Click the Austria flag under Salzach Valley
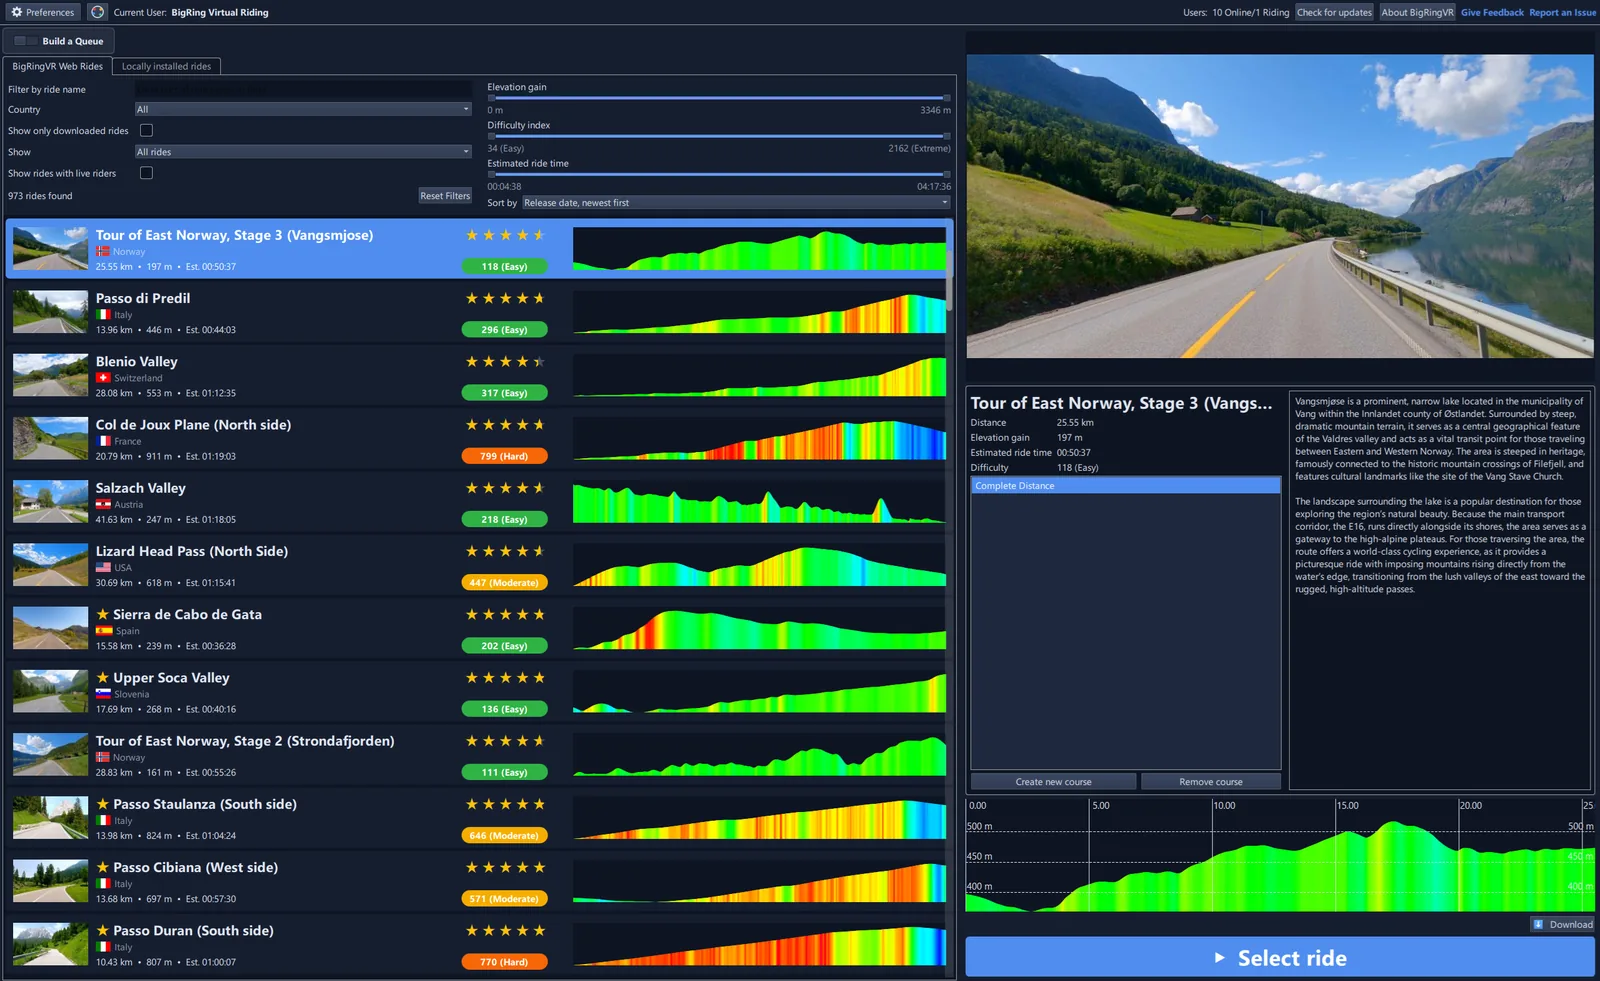Screen dimensions: 1600x981 click(x=103, y=504)
